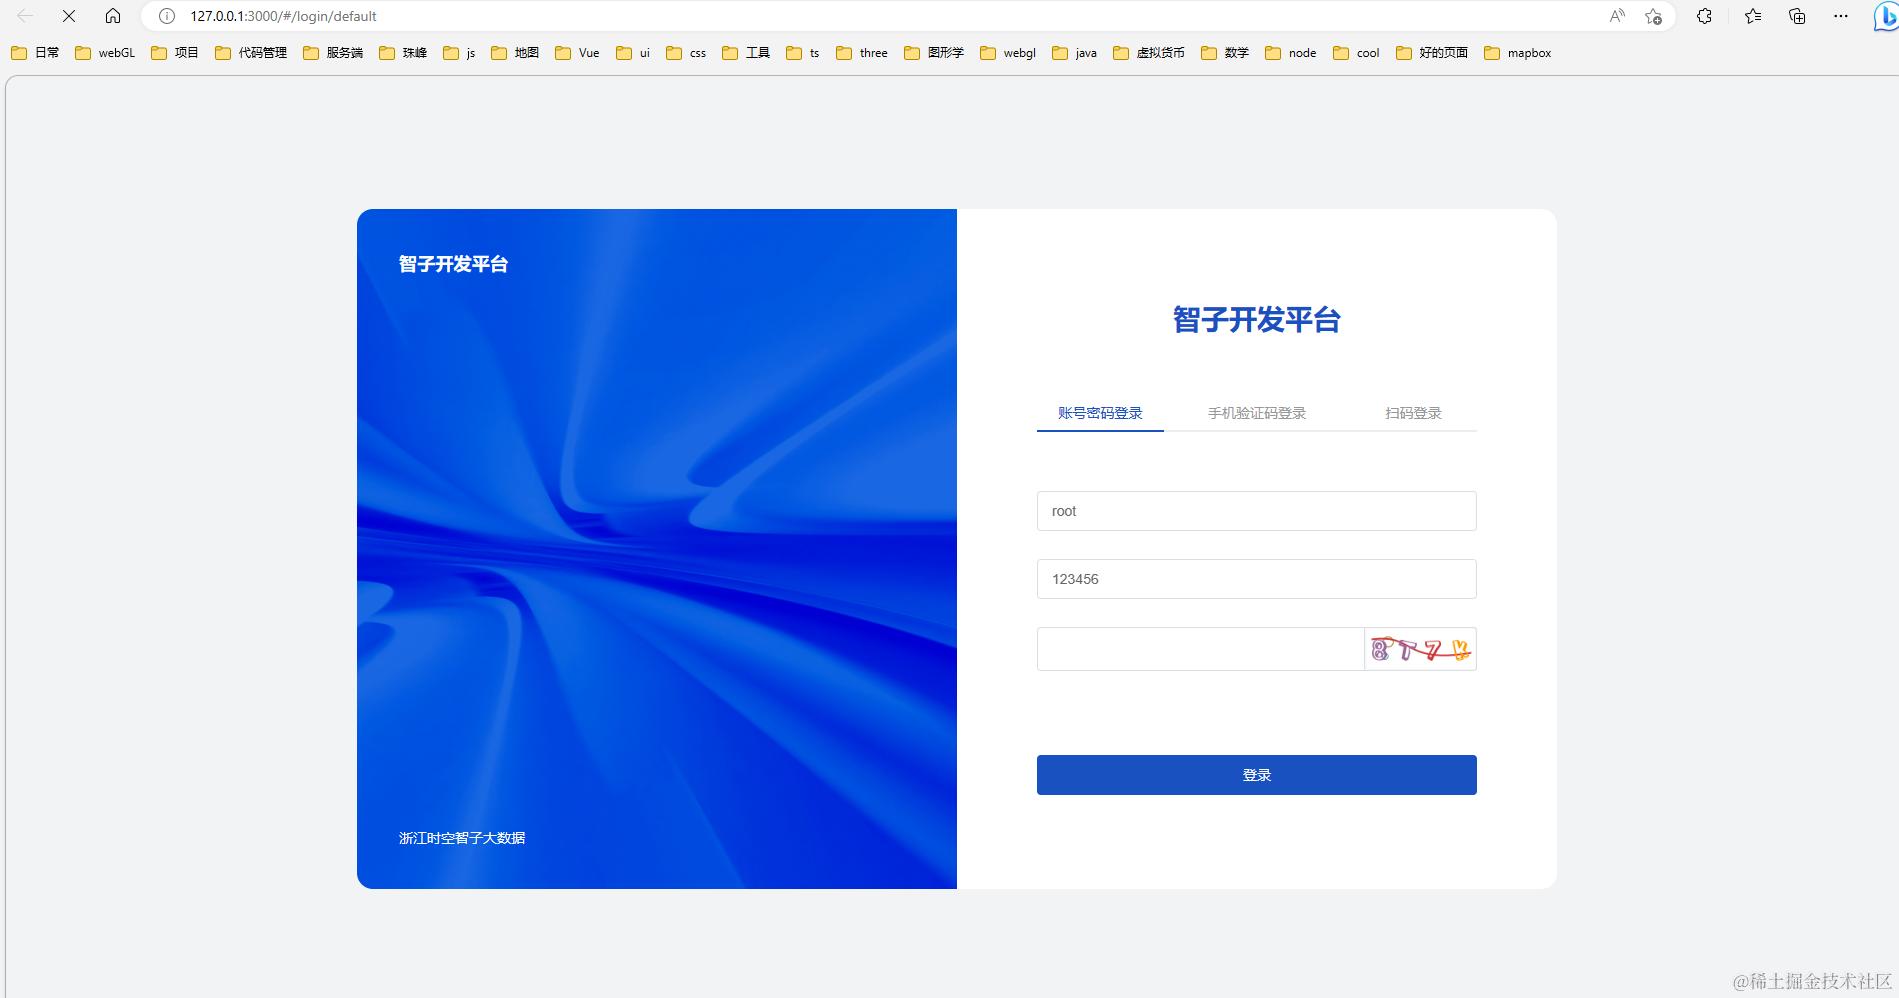Click the Read aloud icon in the address bar
The width and height of the screenshot is (1899, 998).
click(1617, 16)
